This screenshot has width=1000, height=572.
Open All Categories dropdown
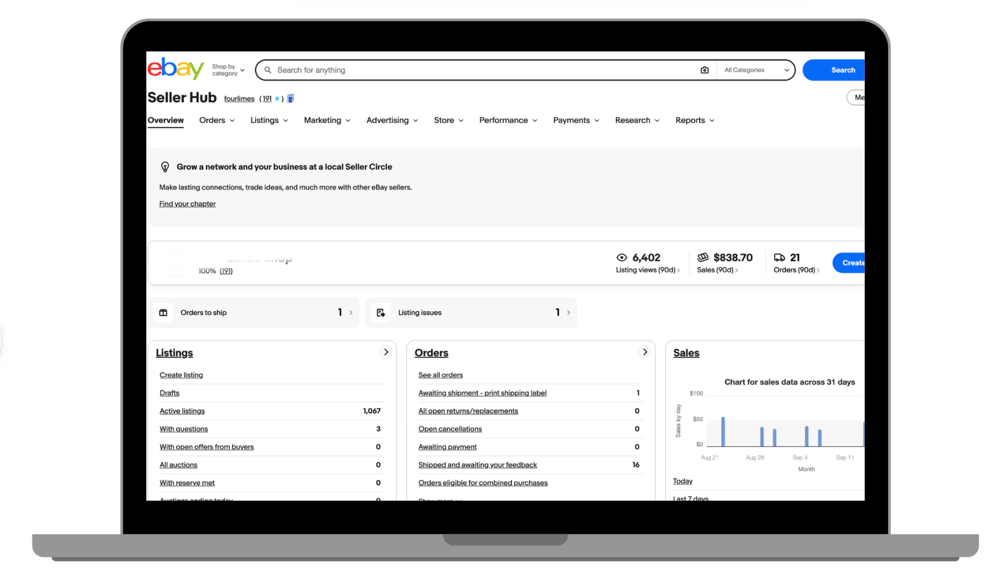(756, 70)
